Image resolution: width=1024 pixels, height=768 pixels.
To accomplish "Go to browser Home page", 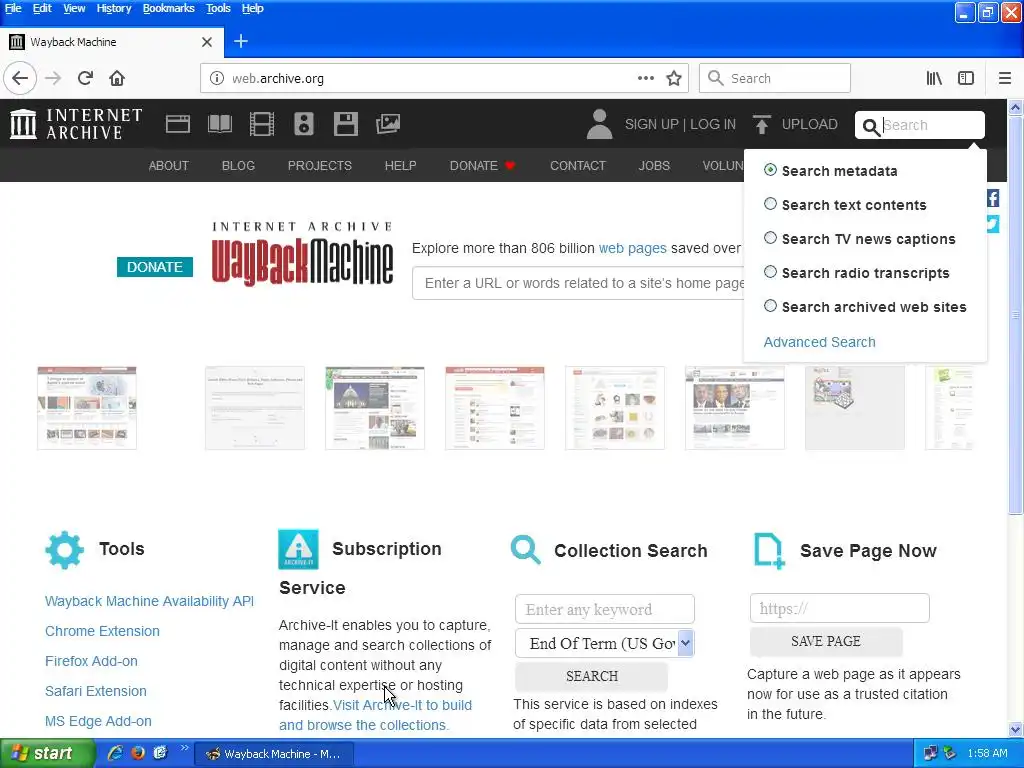I will [x=117, y=78].
